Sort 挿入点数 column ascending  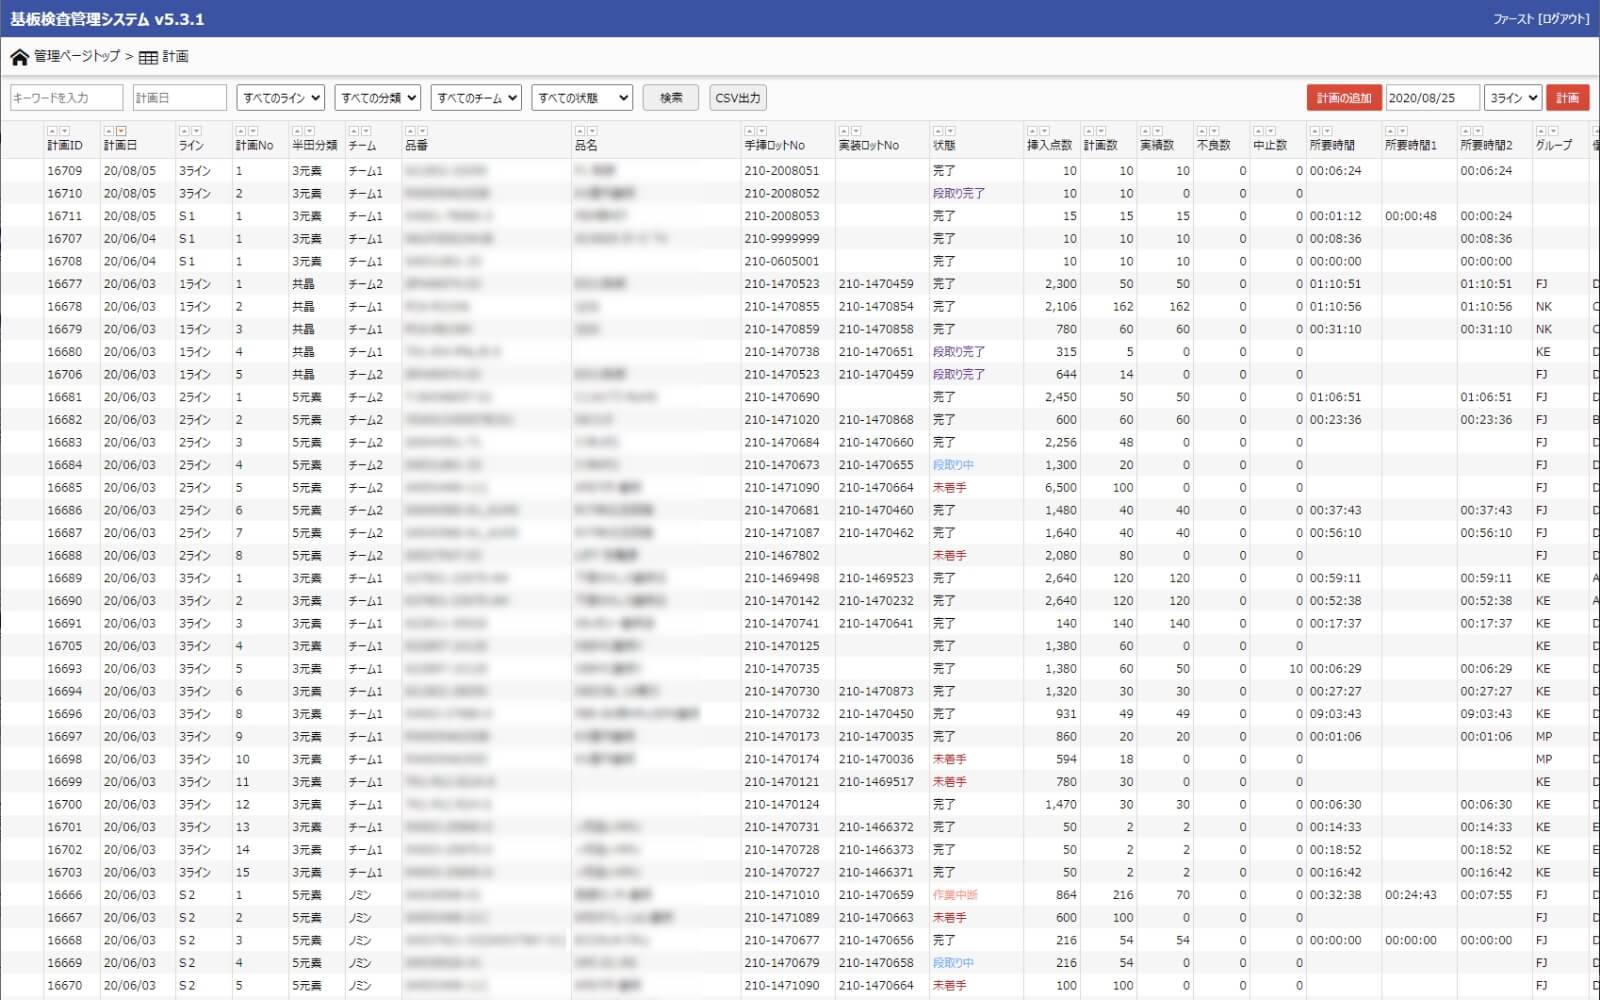[x=1032, y=132]
